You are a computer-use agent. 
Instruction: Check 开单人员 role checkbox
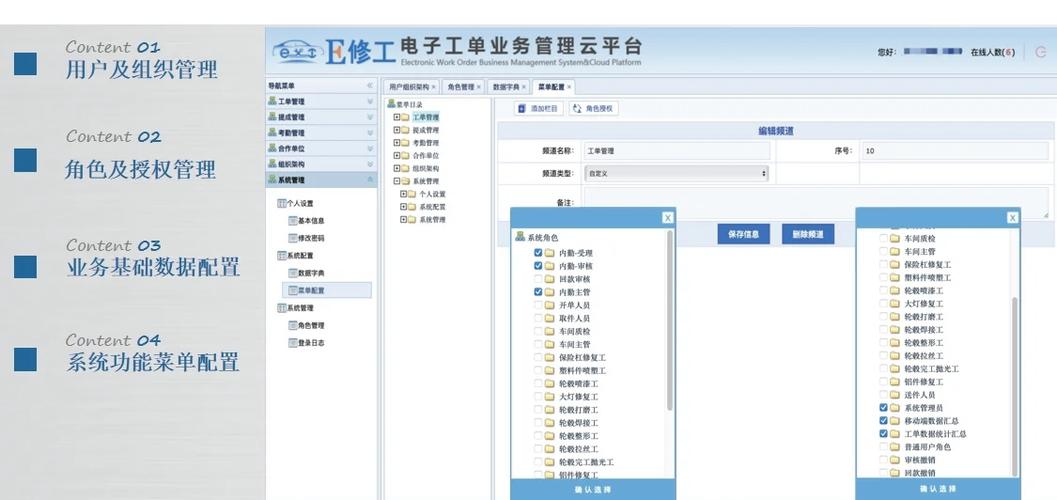tap(538, 305)
